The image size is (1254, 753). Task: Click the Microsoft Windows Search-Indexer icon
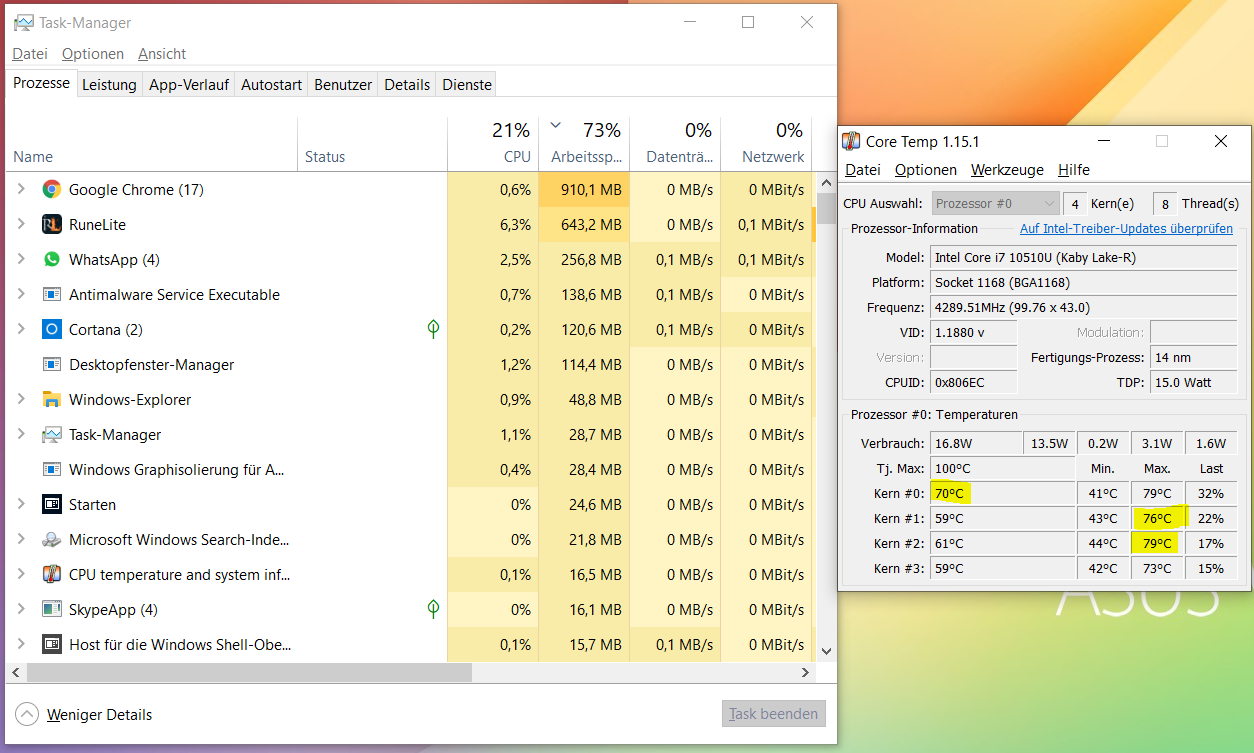52,539
